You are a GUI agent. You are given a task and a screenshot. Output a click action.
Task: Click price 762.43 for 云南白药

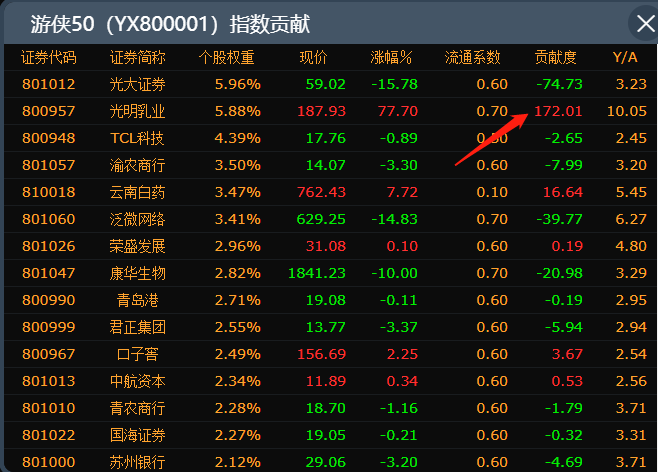point(321,192)
